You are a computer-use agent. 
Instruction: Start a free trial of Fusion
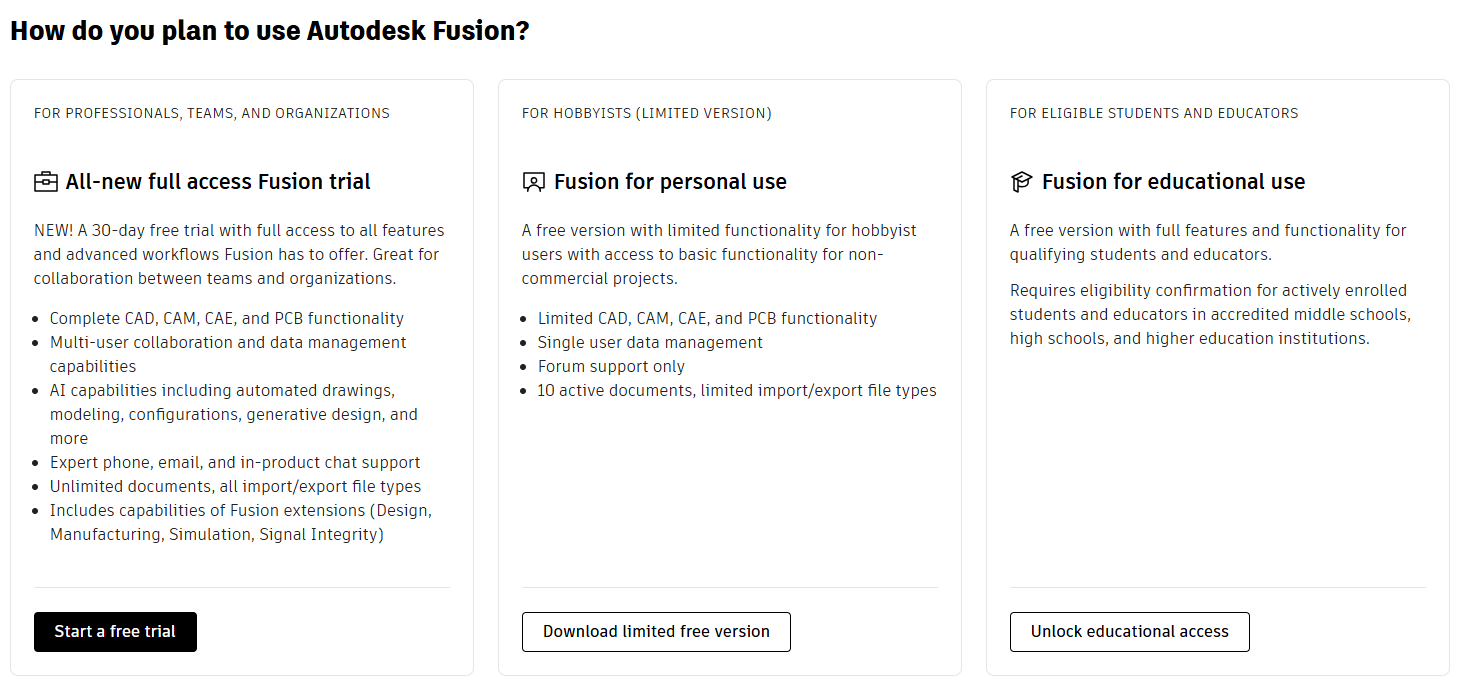pyautogui.click(x=115, y=632)
